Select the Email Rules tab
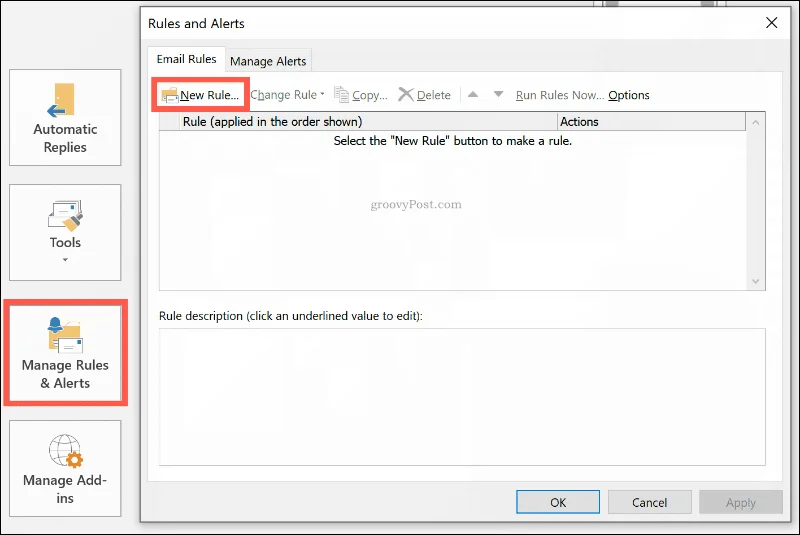The width and height of the screenshot is (800, 535). pos(186,59)
